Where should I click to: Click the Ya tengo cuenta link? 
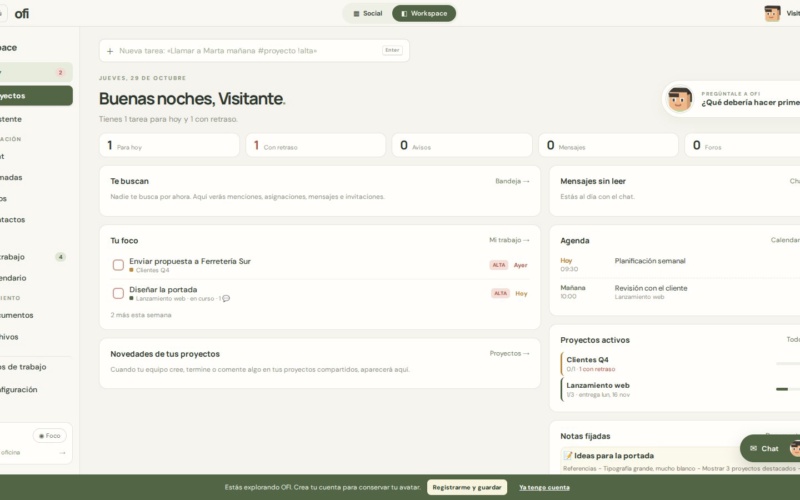[544, 487]
